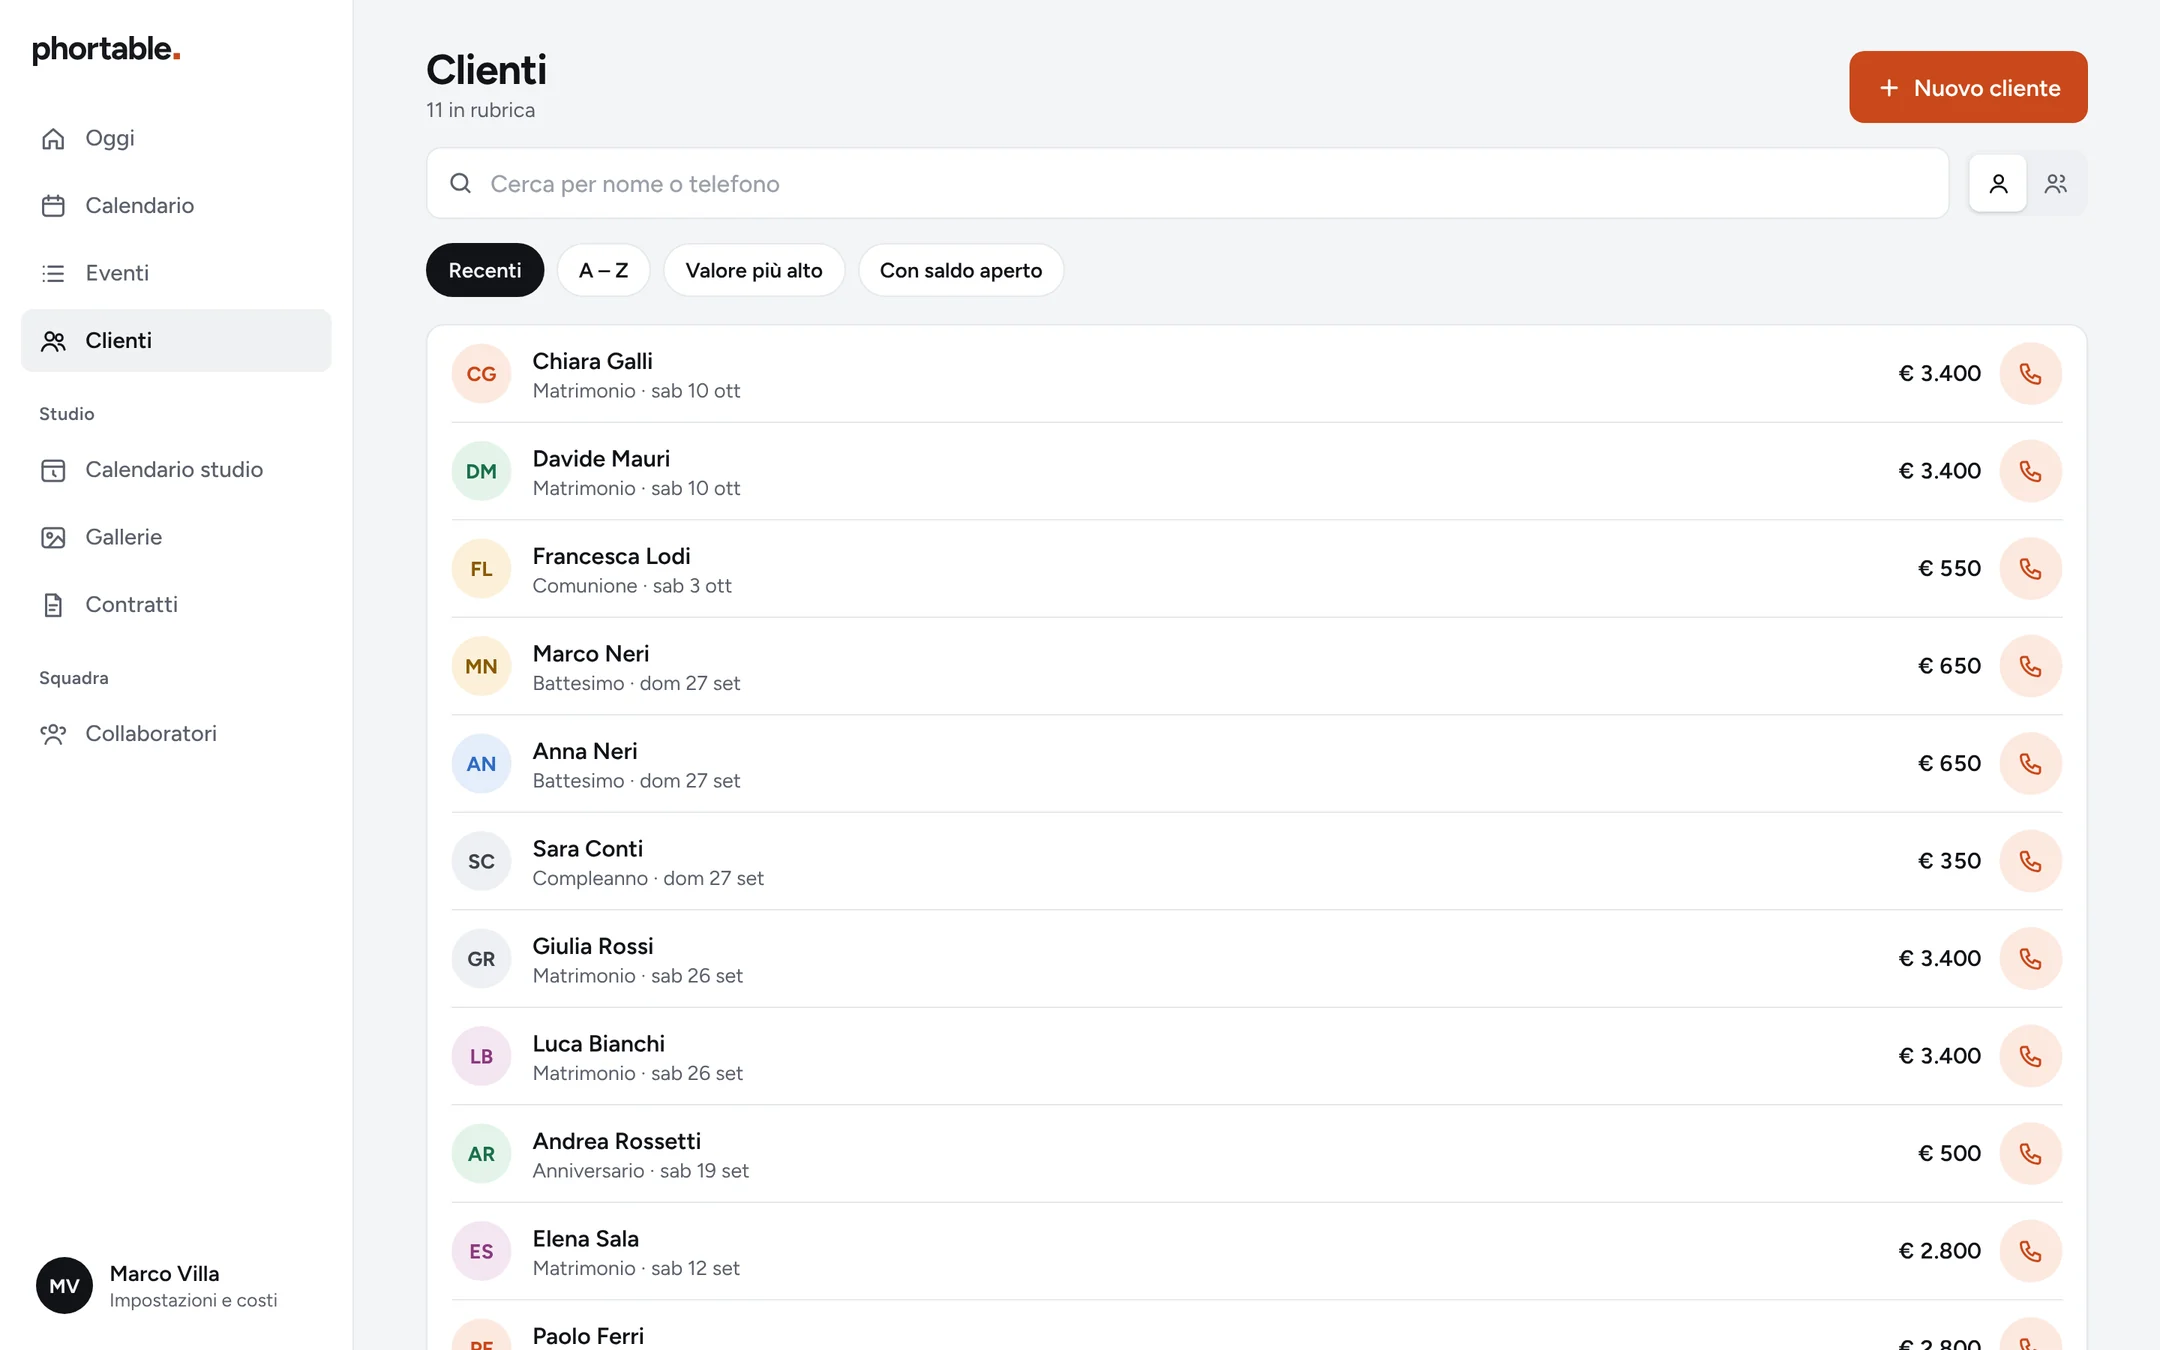The image size is (2160, 1350).
Task: Call Davide Mauri using phone icon
Action: point(2030,471)
